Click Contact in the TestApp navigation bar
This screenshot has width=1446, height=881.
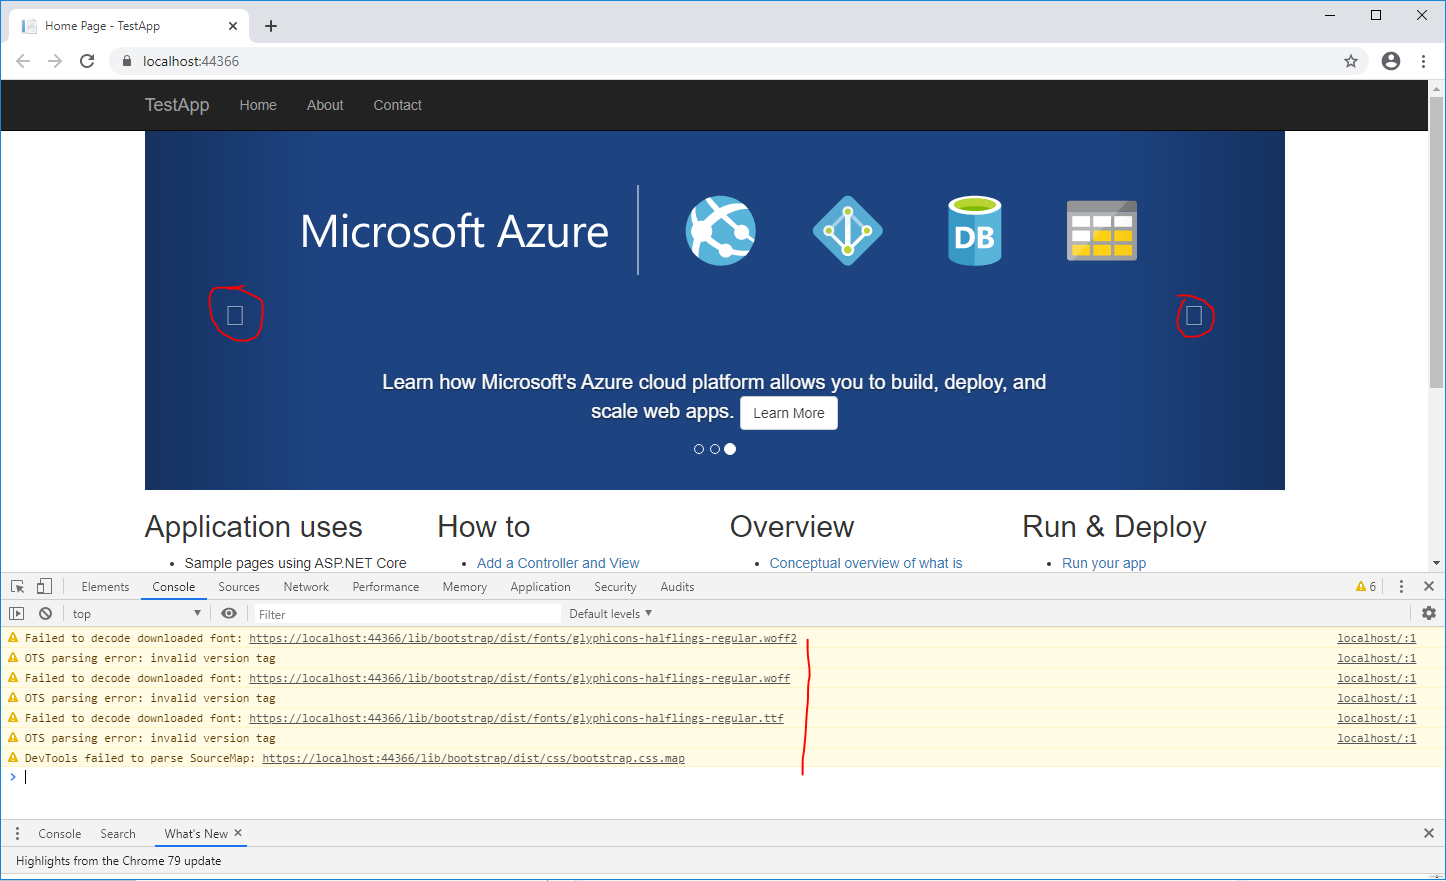click(x=397, y=105)
